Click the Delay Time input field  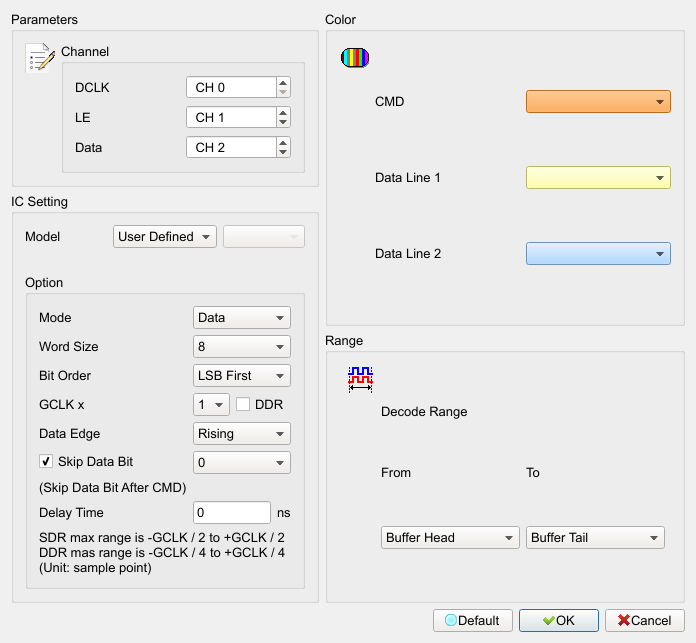coord(232,513)
